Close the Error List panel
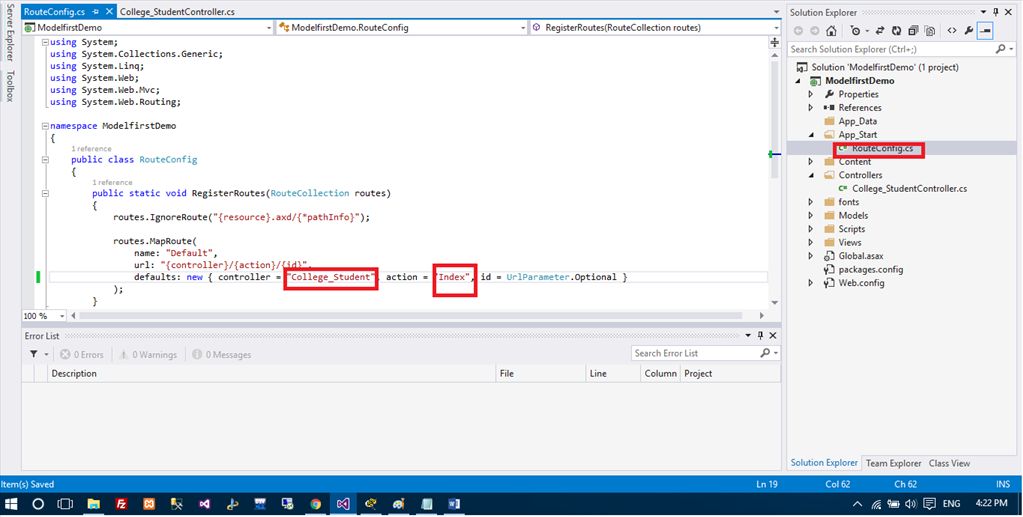 [773, 336]
